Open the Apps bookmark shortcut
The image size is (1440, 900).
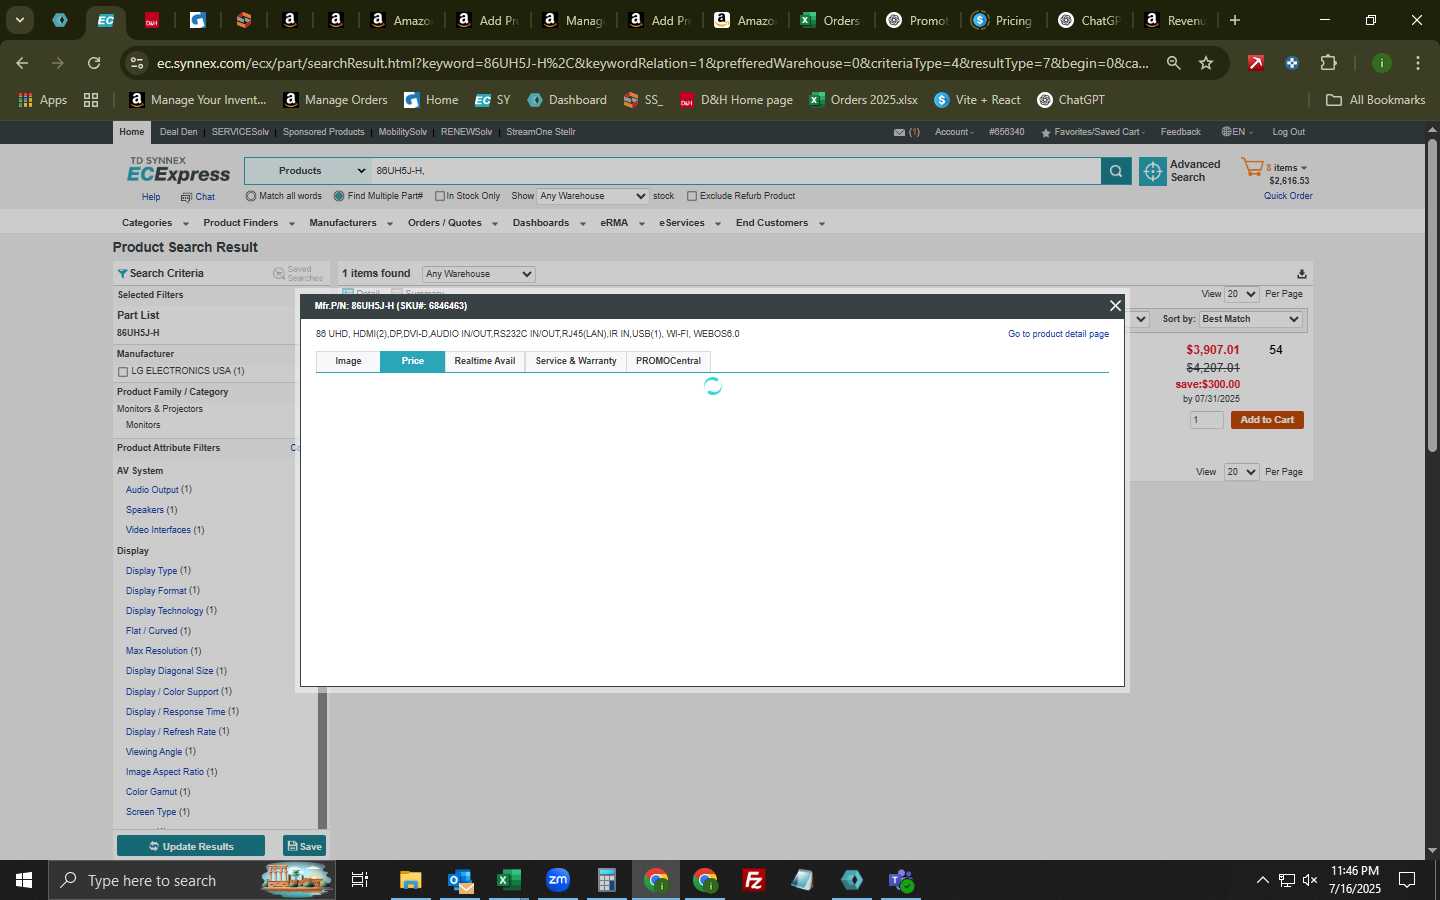coord(43,100)
